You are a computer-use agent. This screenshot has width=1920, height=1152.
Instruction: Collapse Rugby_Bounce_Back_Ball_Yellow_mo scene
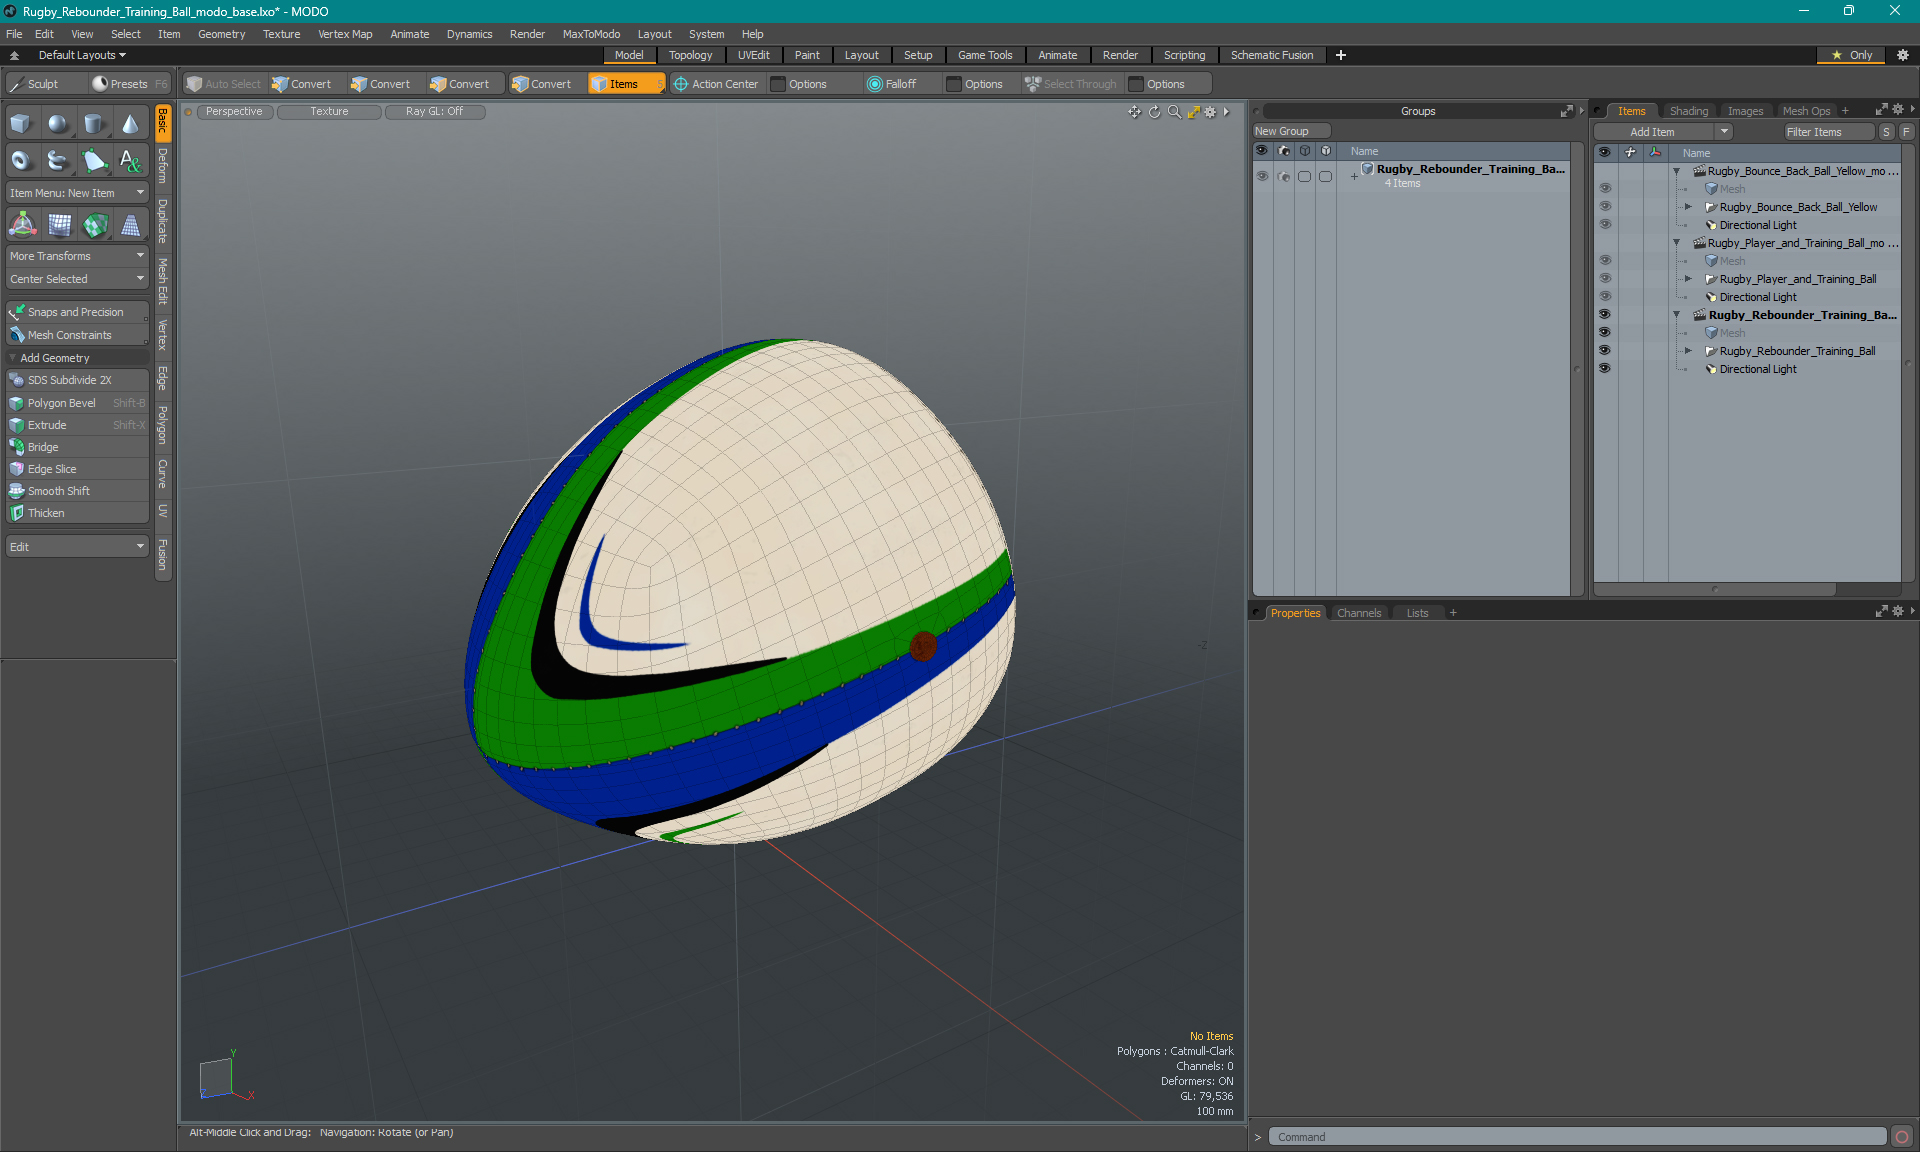pos(1677,171)
